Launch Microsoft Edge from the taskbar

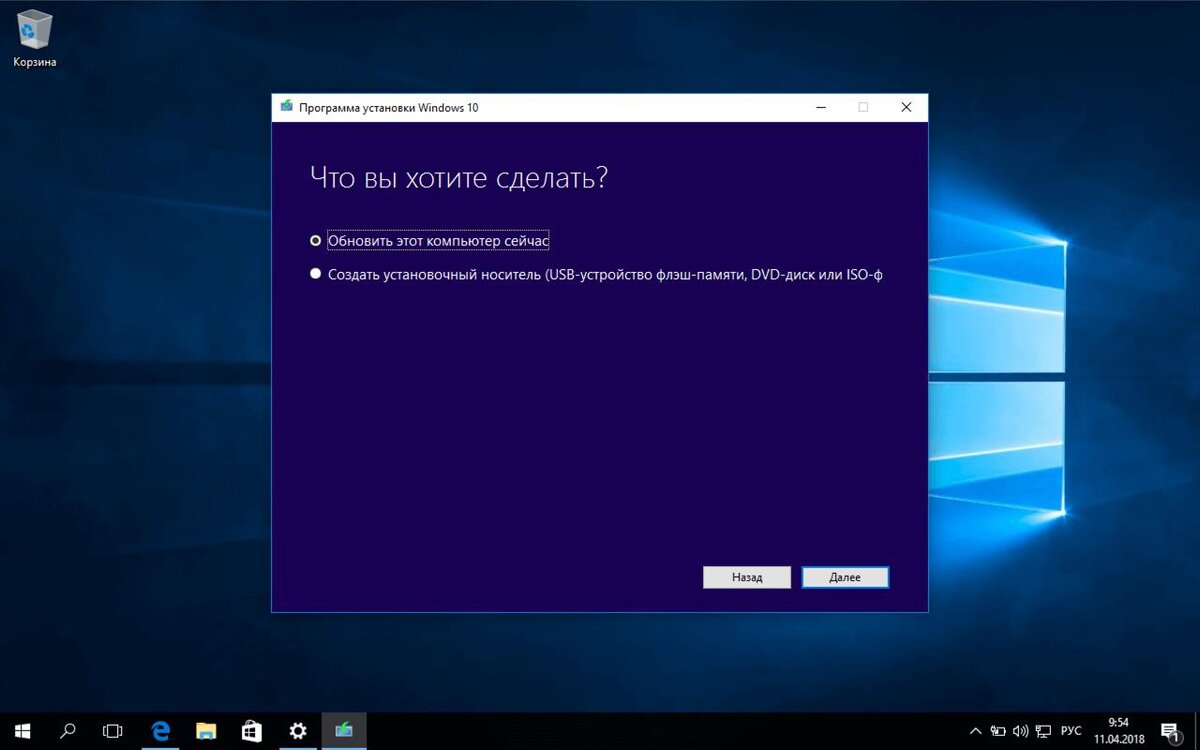click(160, 731)
